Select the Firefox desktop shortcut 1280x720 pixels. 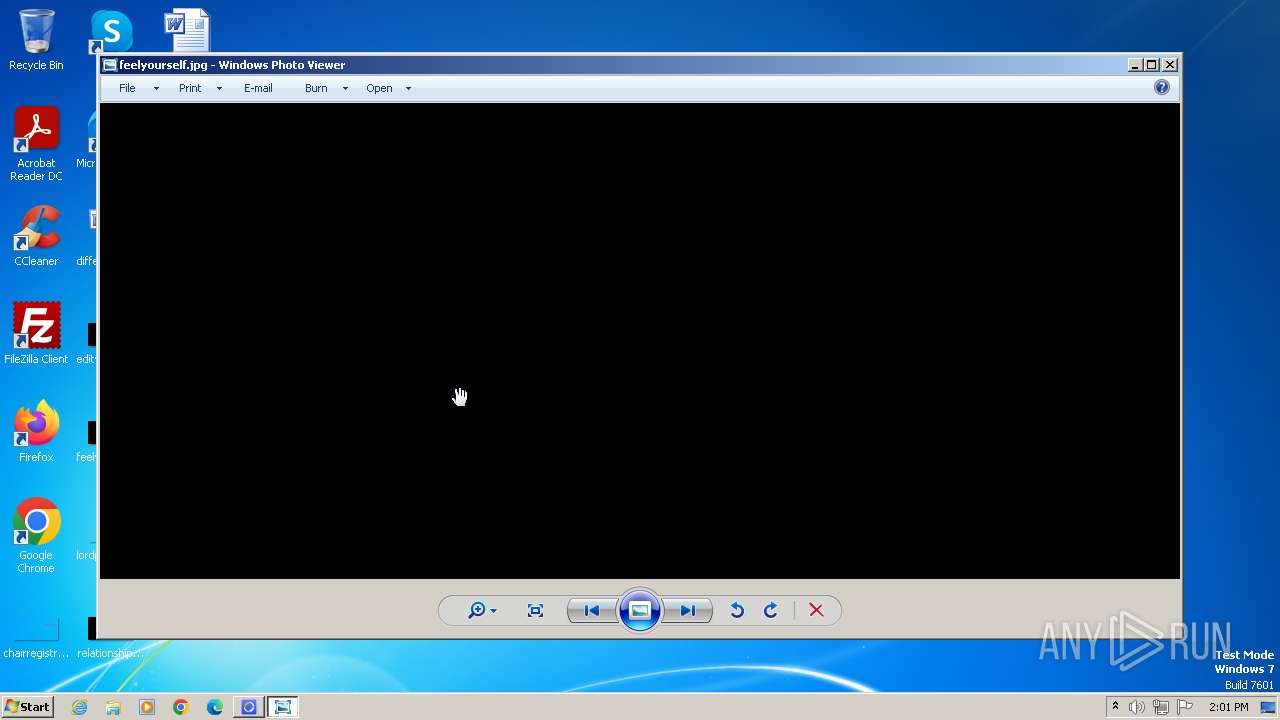[36, 431]
